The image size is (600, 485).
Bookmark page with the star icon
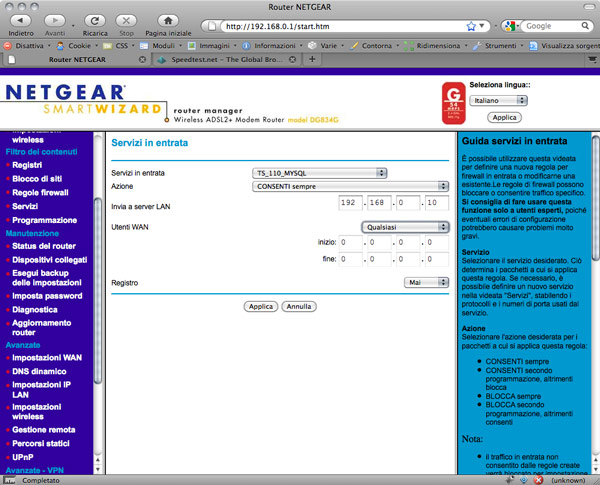pos(471,26)
